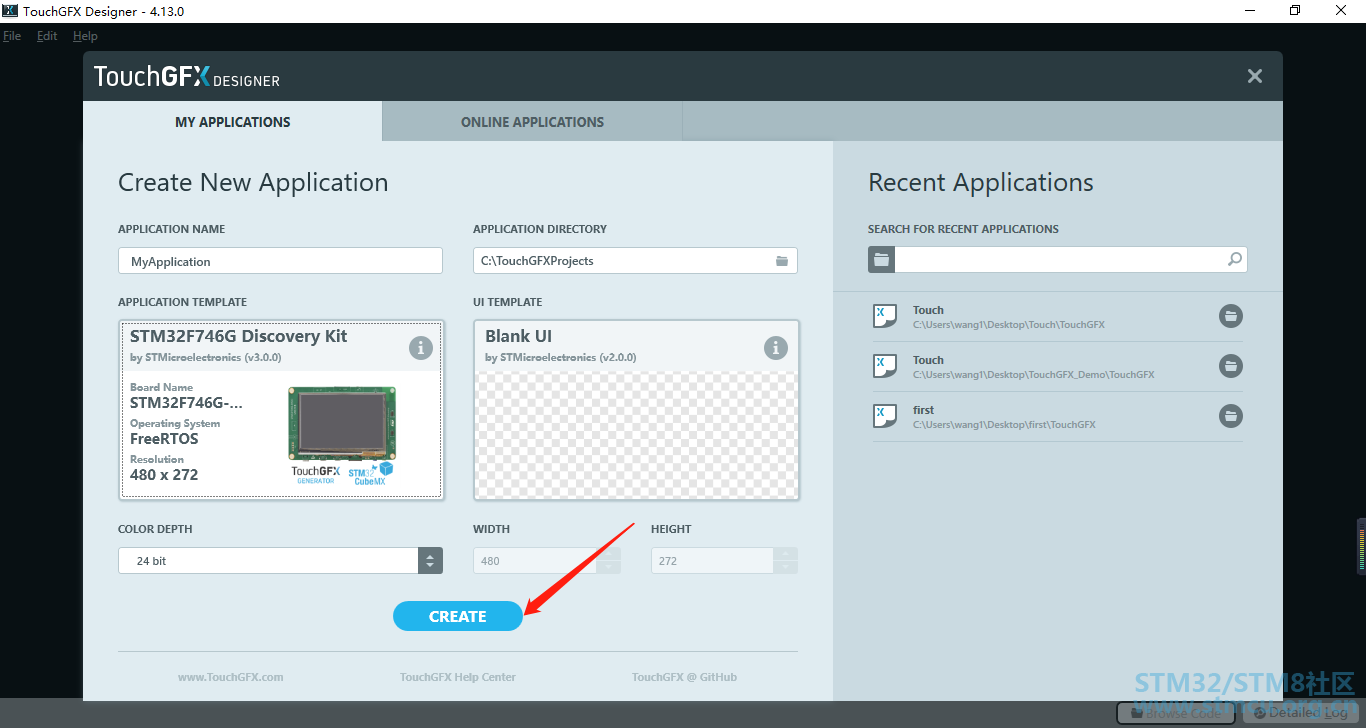Click the CREATE button

458,616
